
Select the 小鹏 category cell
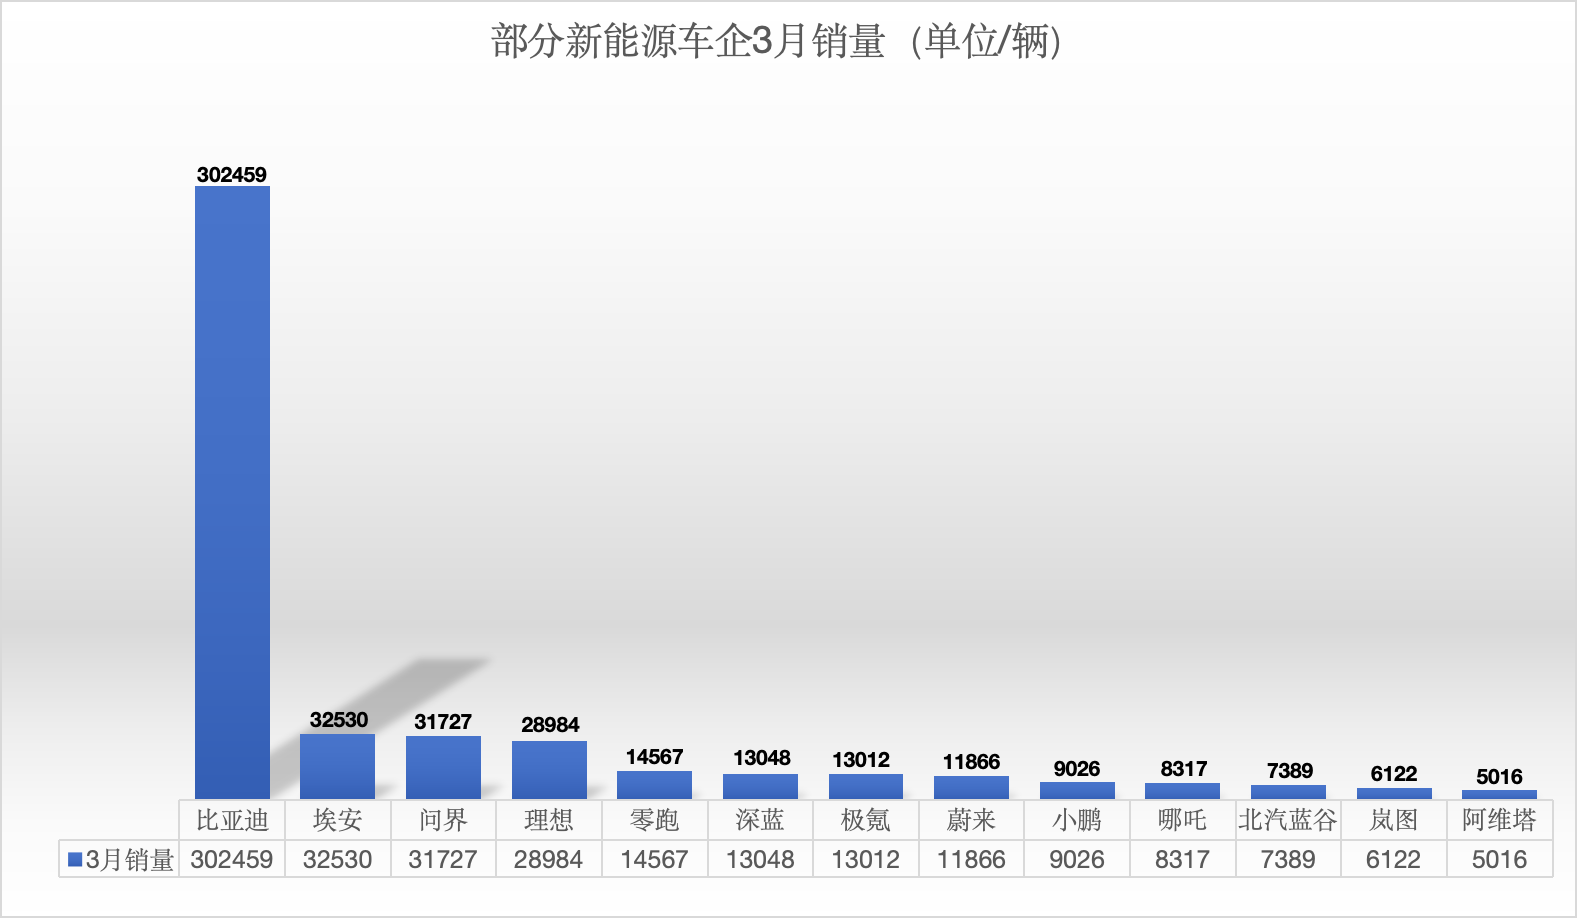pos(1077,820)
